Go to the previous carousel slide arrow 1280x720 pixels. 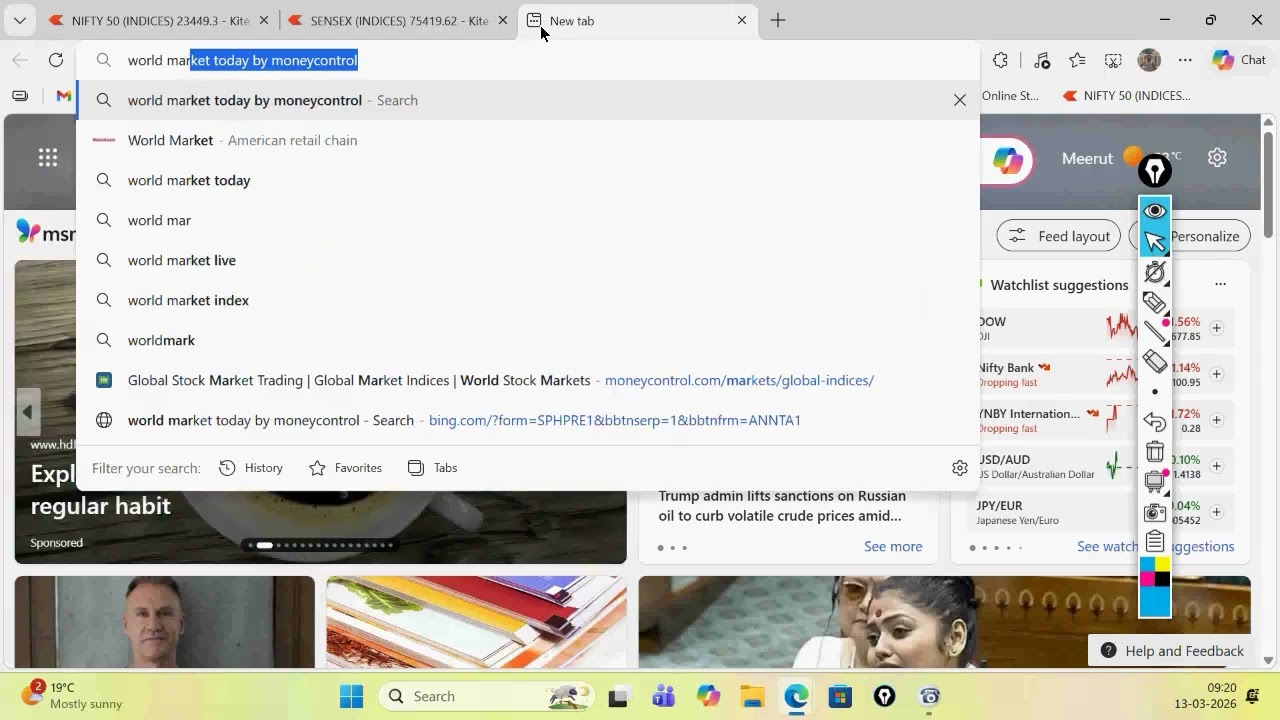pos(27,412)
